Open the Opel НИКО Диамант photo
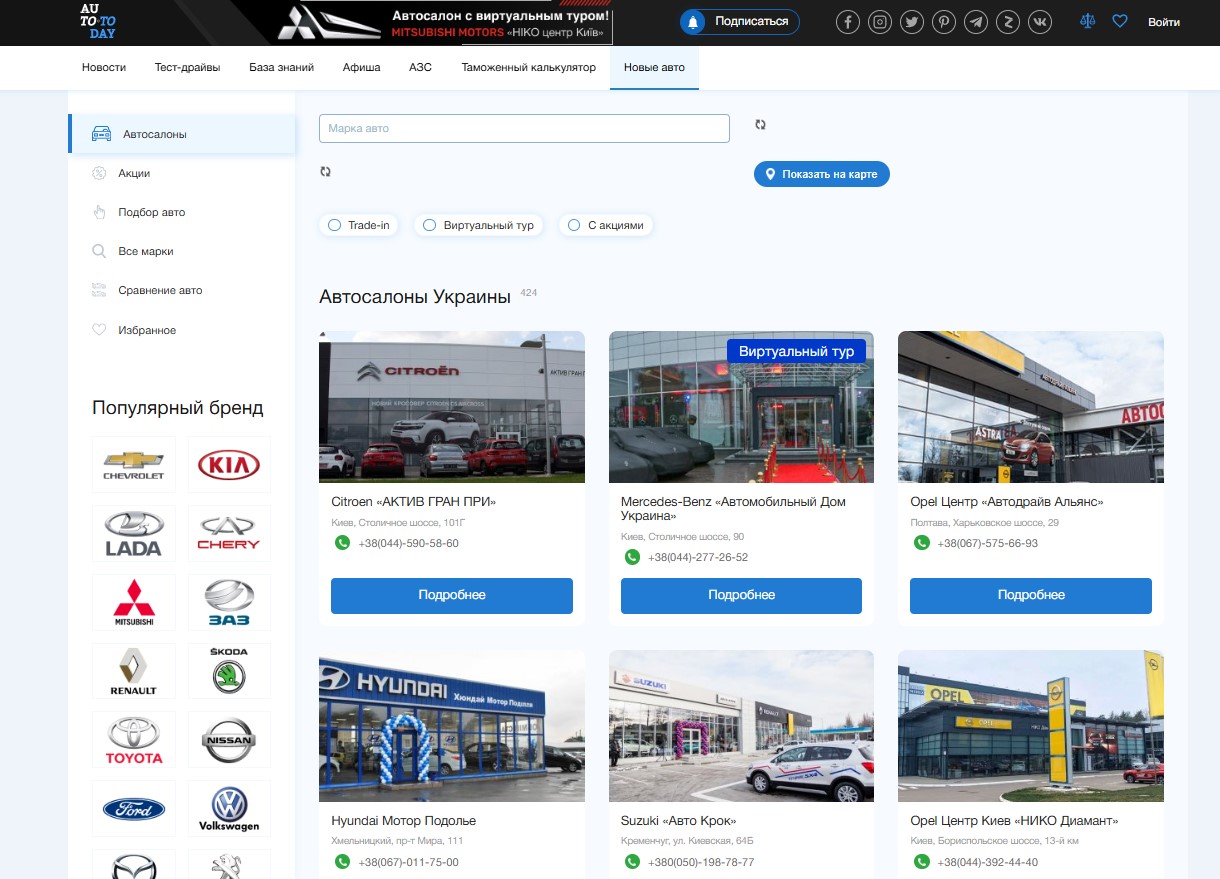 pos(1031,726)
